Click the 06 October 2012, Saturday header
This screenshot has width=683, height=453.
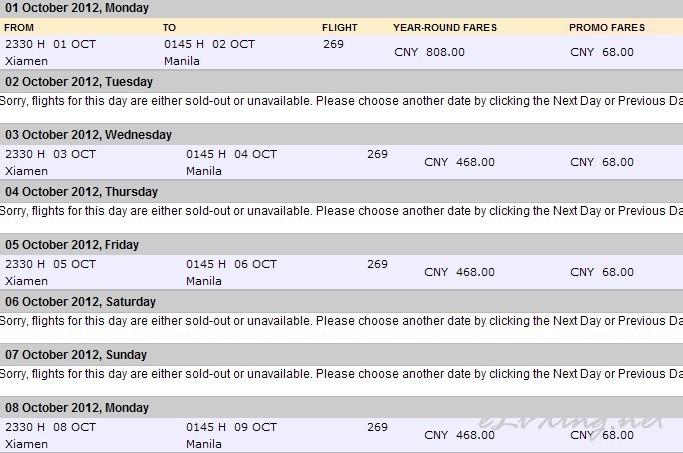80,302
